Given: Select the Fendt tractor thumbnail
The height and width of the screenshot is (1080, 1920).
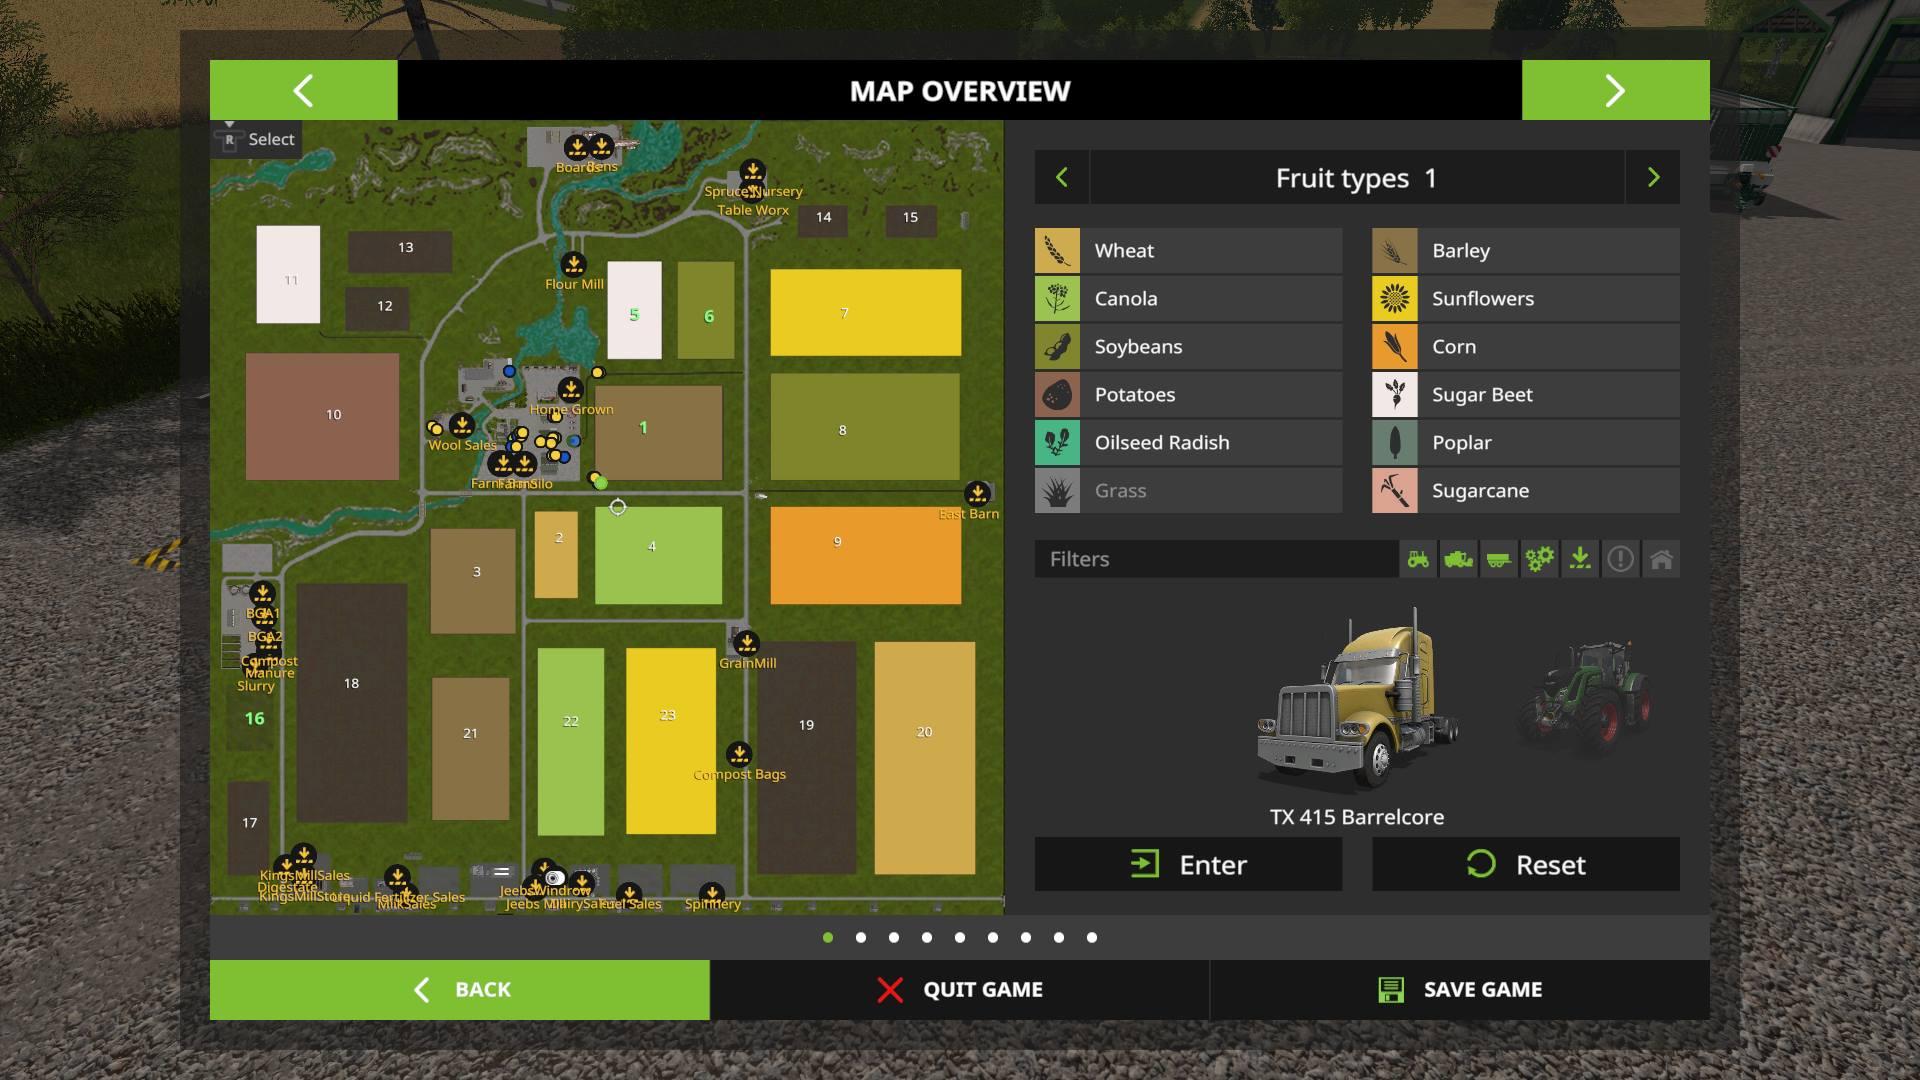Looking at the screenshot, I should 1583,697.
